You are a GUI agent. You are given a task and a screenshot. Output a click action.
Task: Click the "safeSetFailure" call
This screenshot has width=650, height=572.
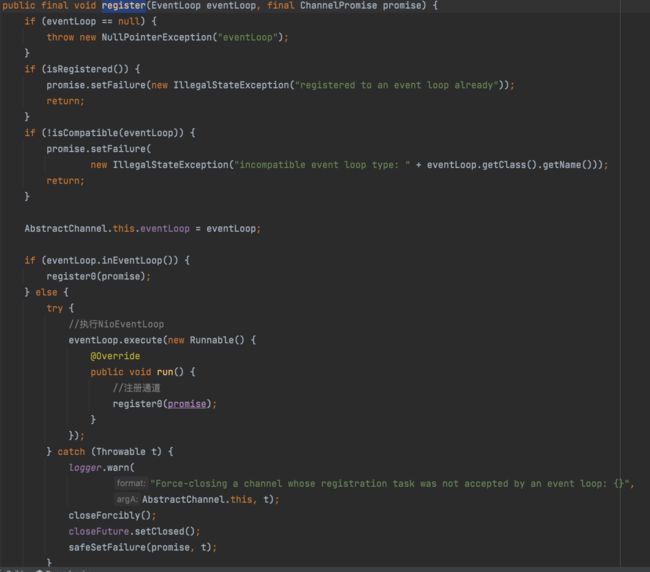coord(107,548)
